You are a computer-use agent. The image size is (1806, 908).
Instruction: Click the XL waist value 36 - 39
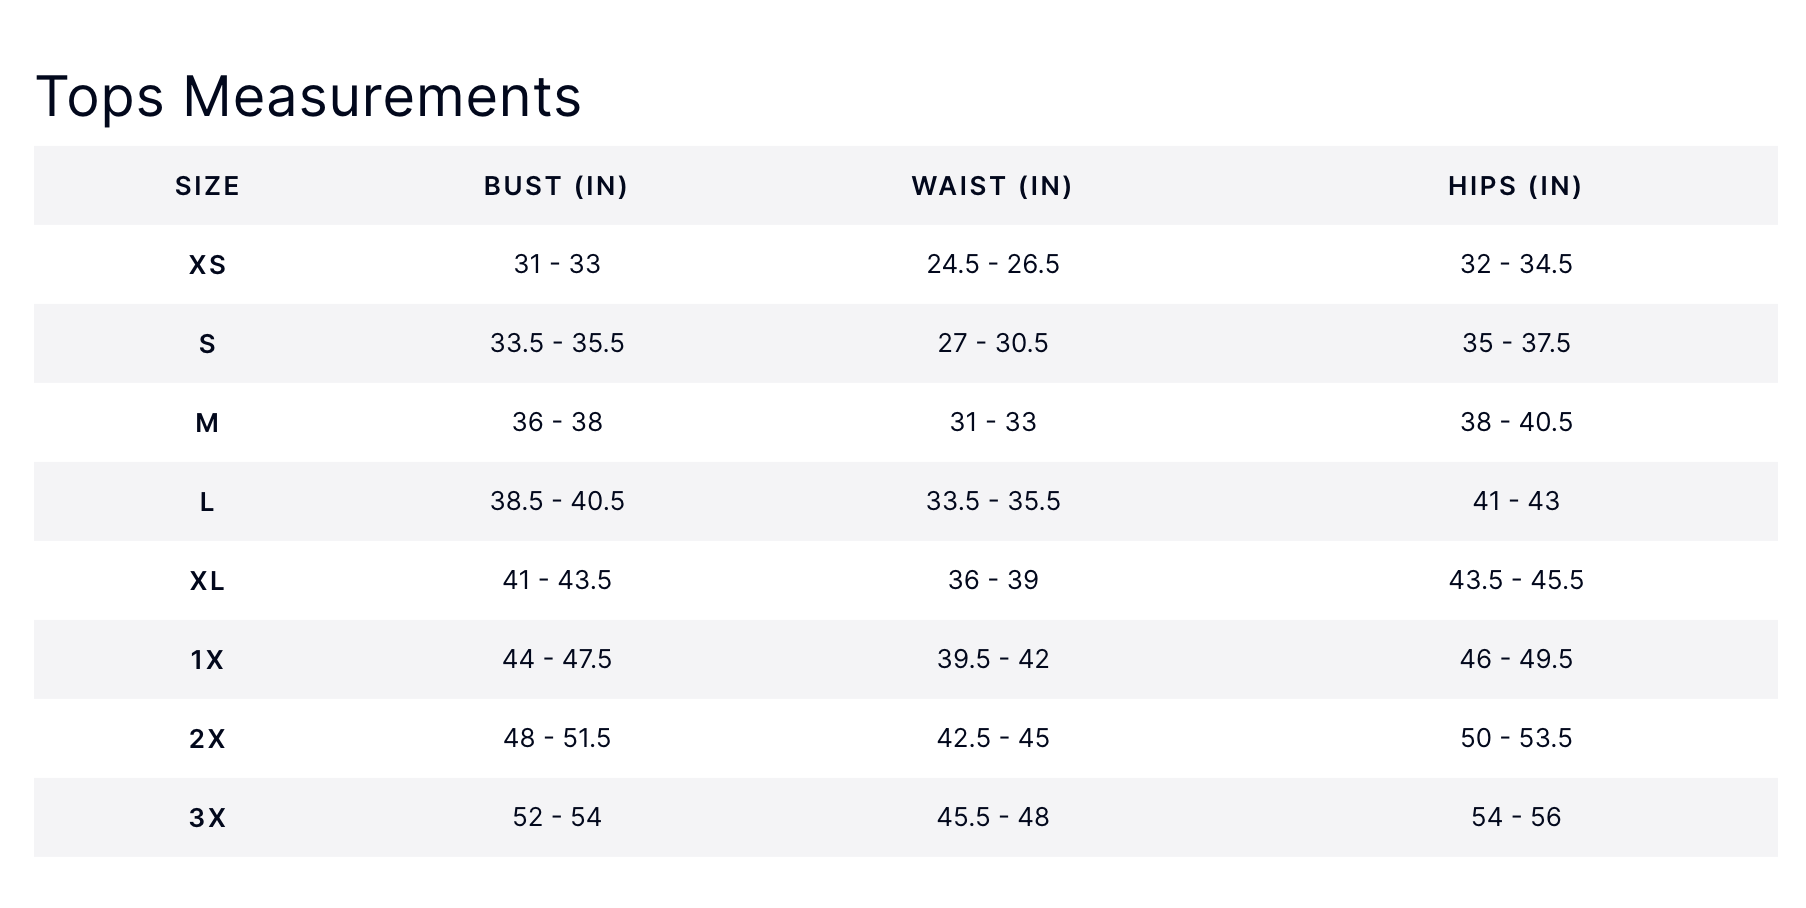pyautogui.click(x=993, y=580)
